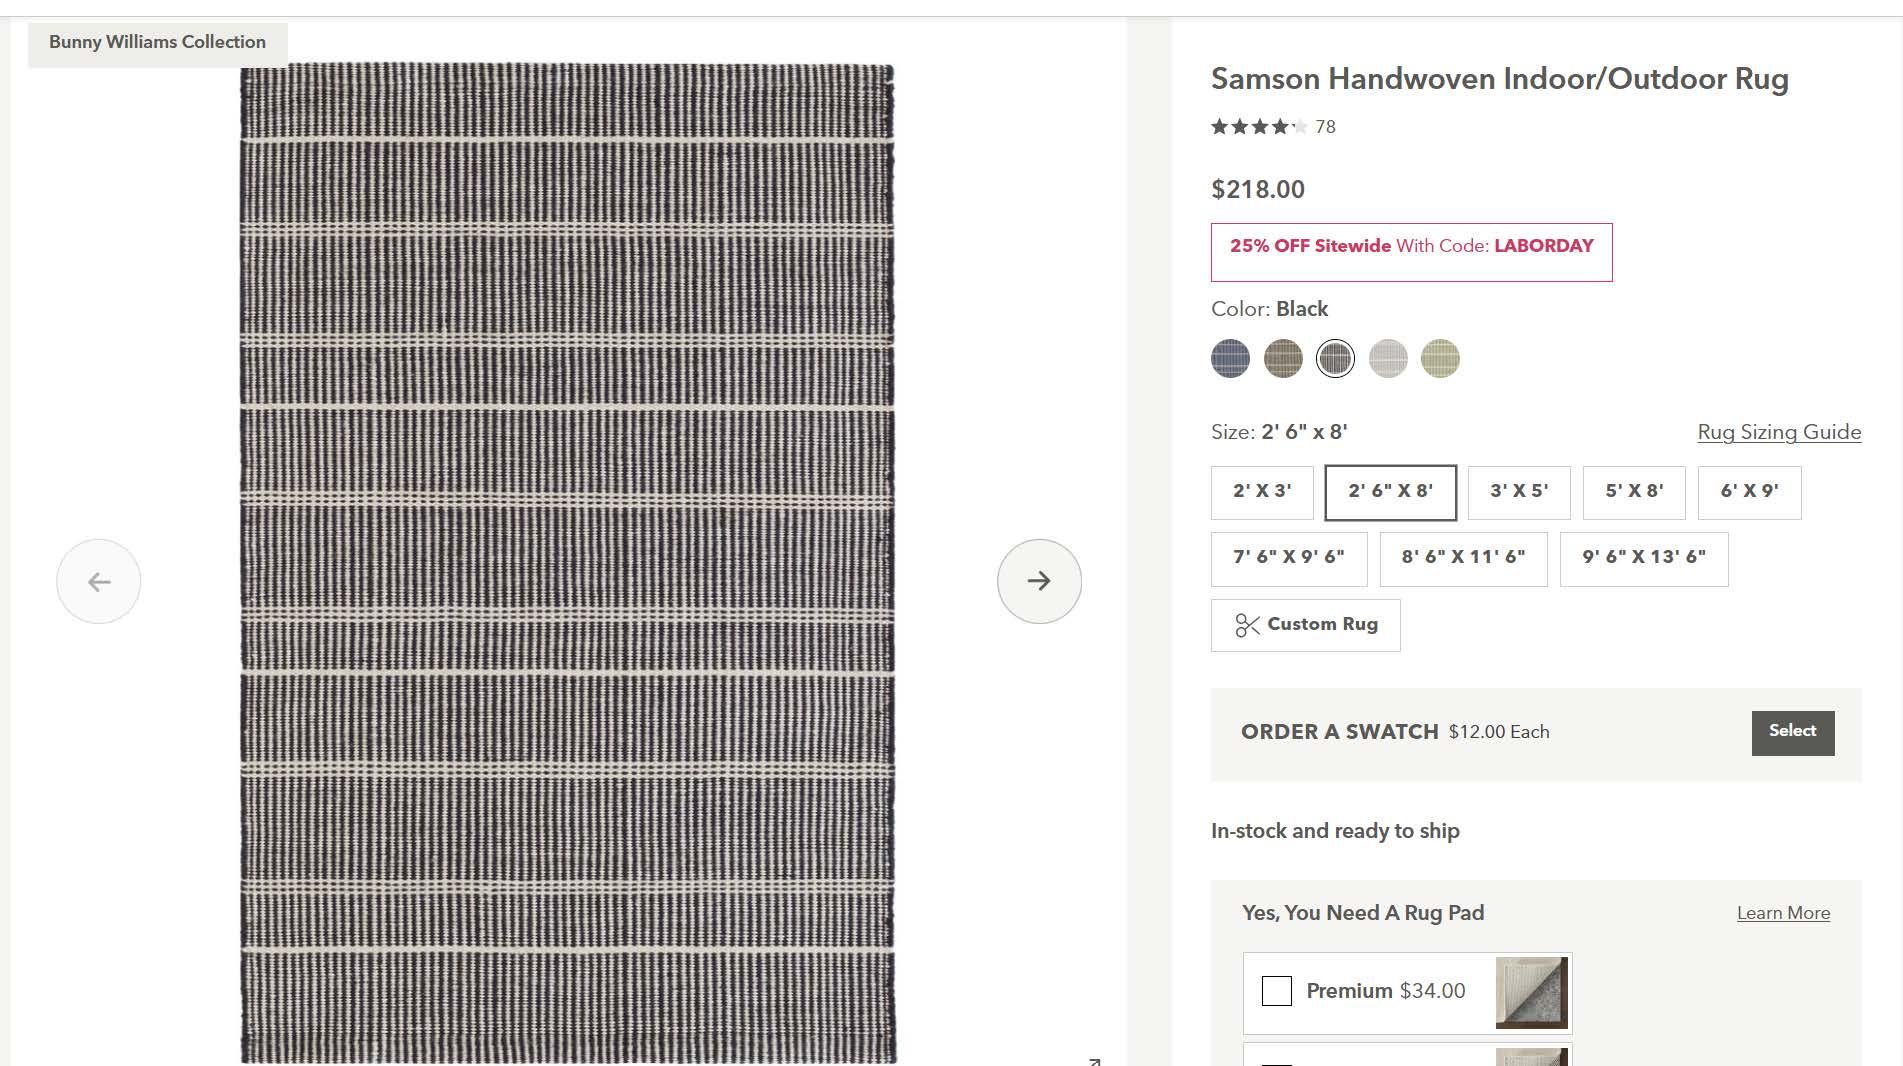Select the brown color swatch

point(1283,358)
